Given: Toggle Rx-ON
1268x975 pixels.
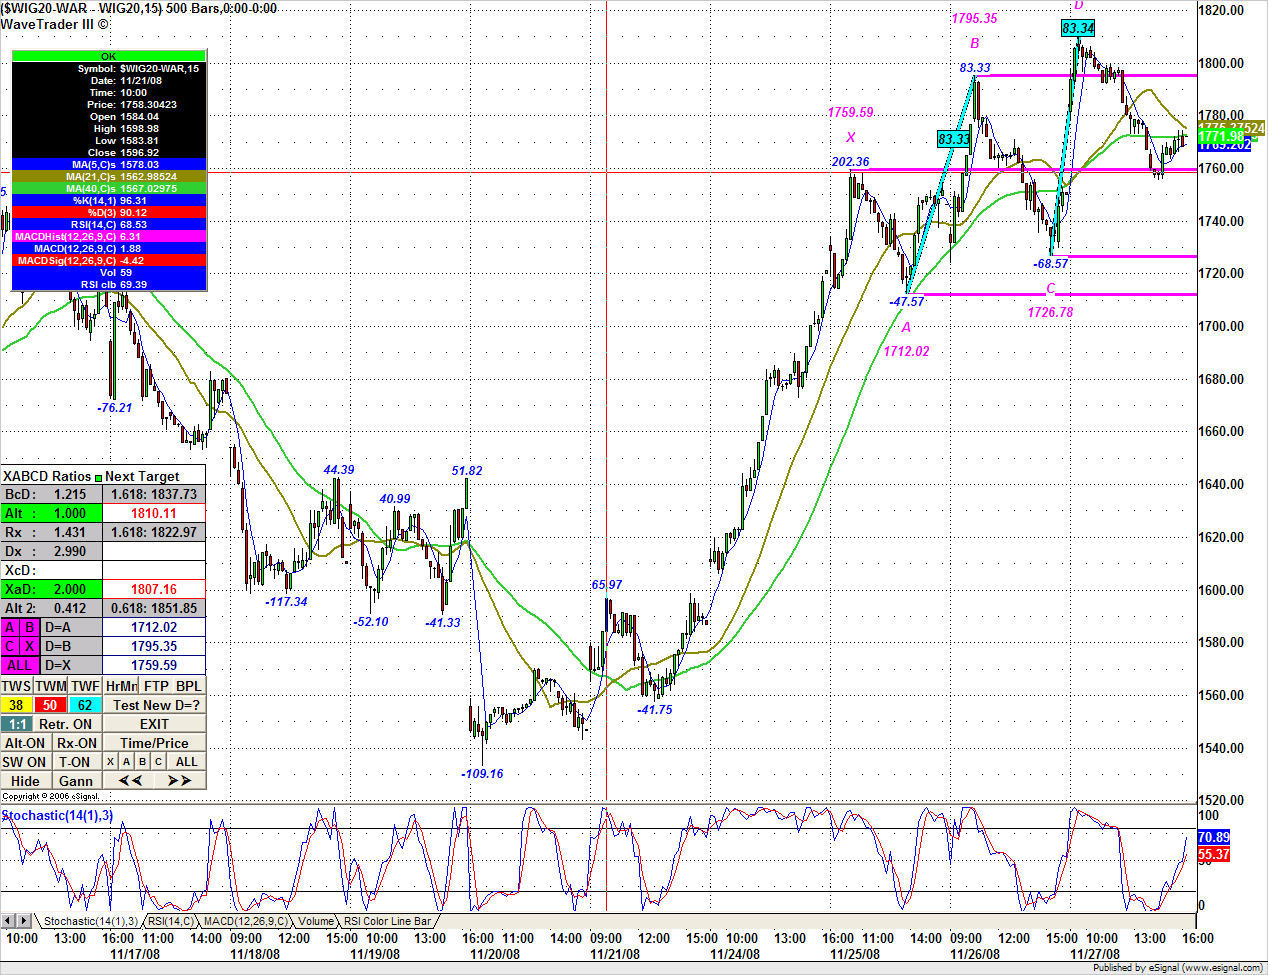Looking at the screenshot, I should pos(77,743).
